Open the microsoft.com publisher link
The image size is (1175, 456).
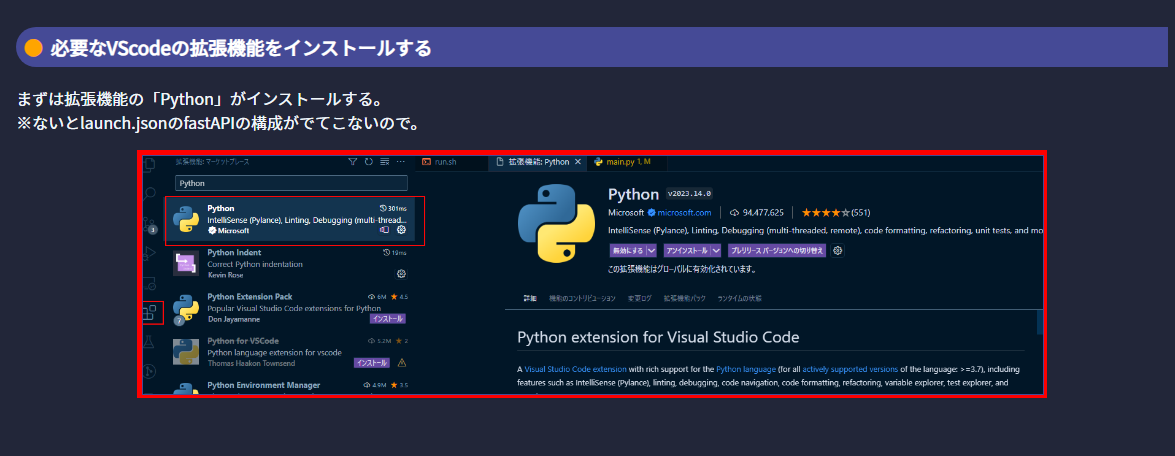pos(685,213)
